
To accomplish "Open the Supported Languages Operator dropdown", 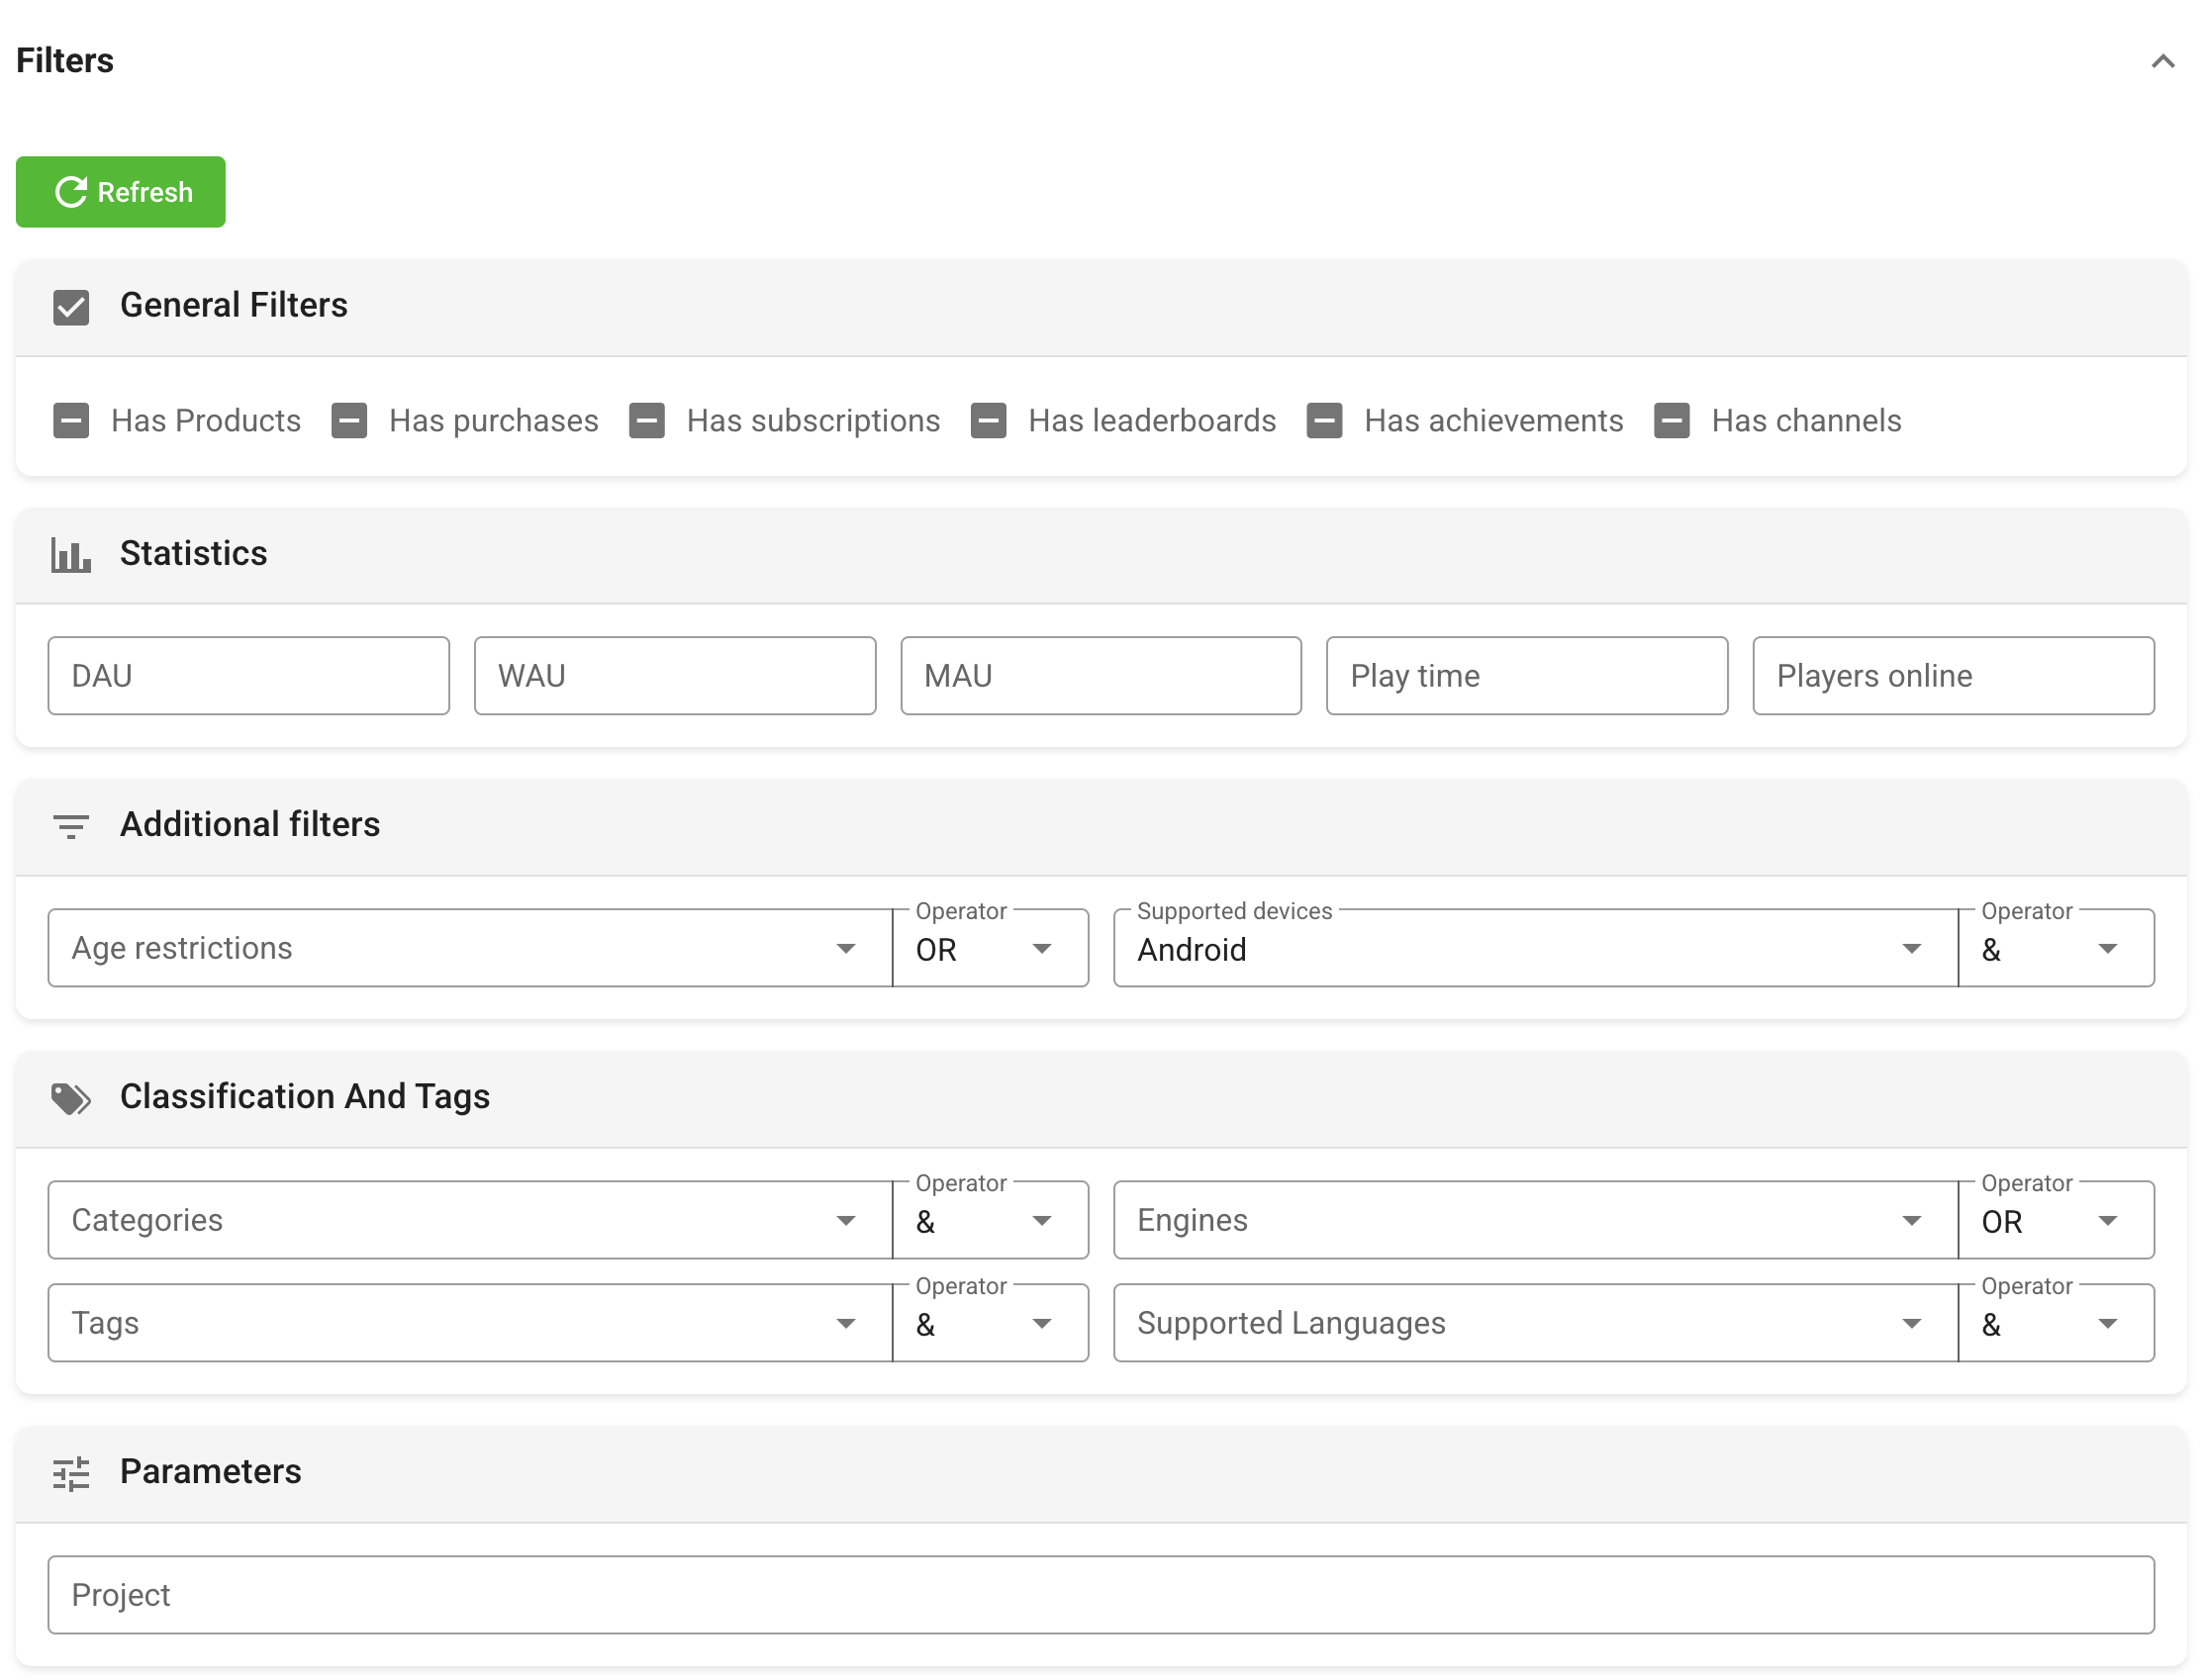I will pos(2056,1323).
